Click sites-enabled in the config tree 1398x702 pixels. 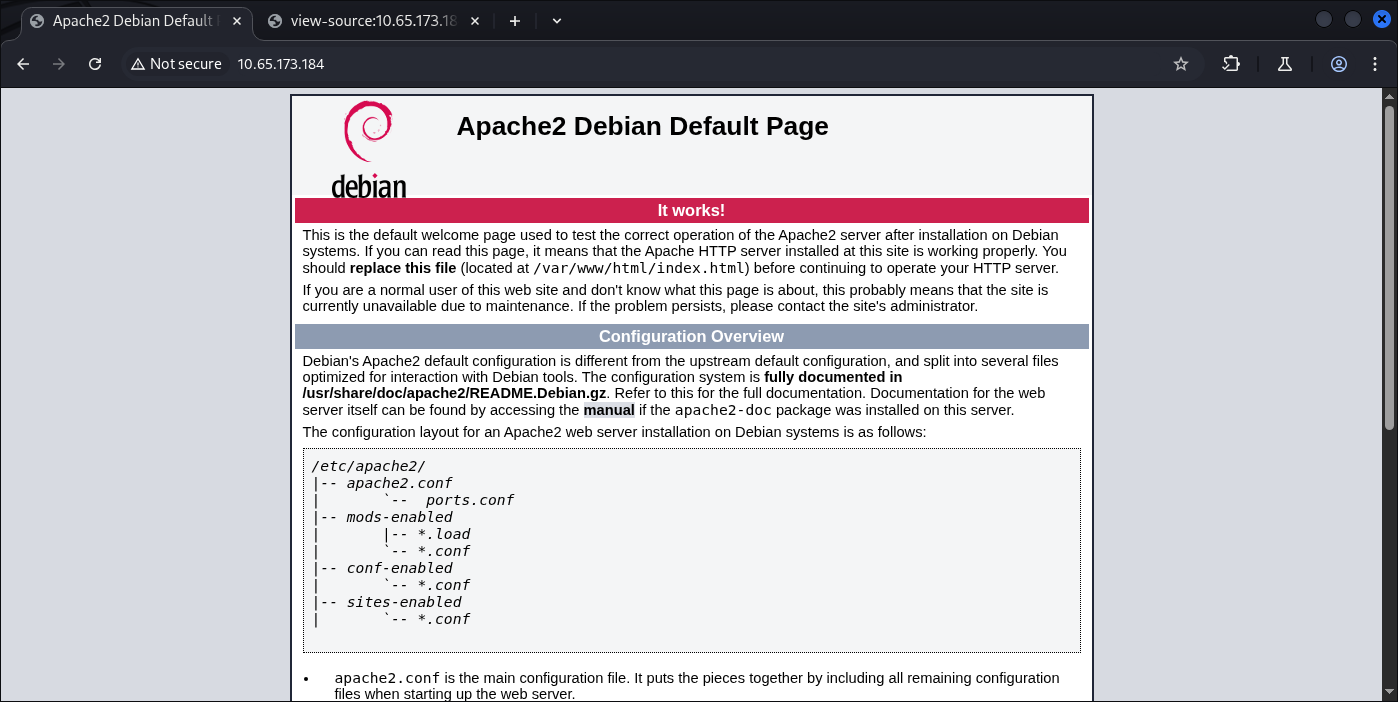click(404, 602)
